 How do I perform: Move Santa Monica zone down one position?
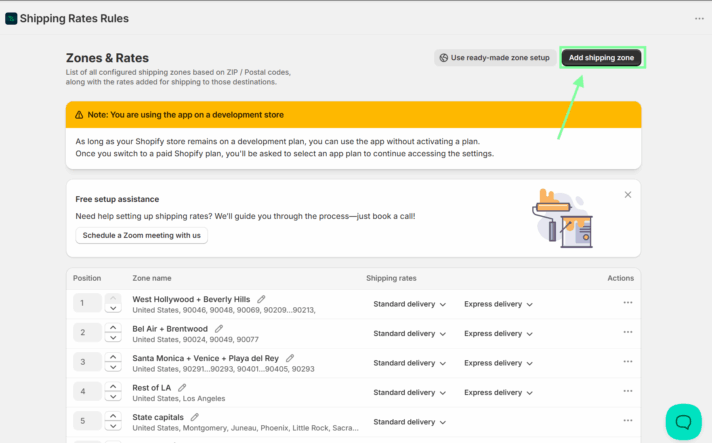pyautogui.click(x=113, y=367)
